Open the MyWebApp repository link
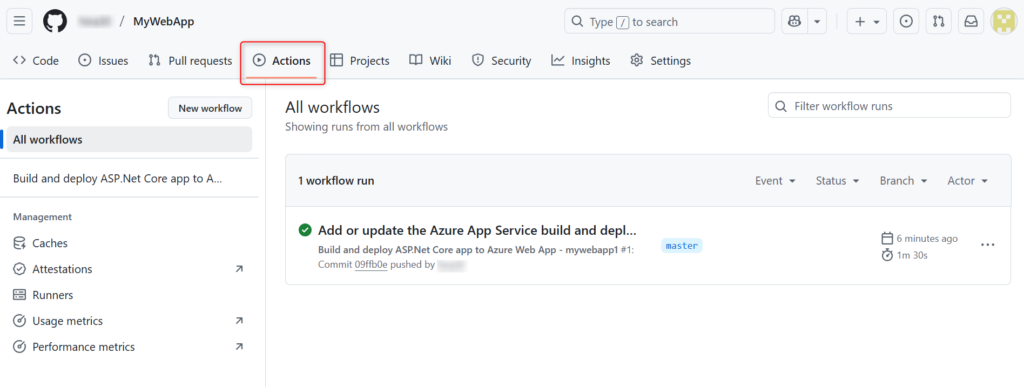The image size is (1024, 387). [163, 22]
